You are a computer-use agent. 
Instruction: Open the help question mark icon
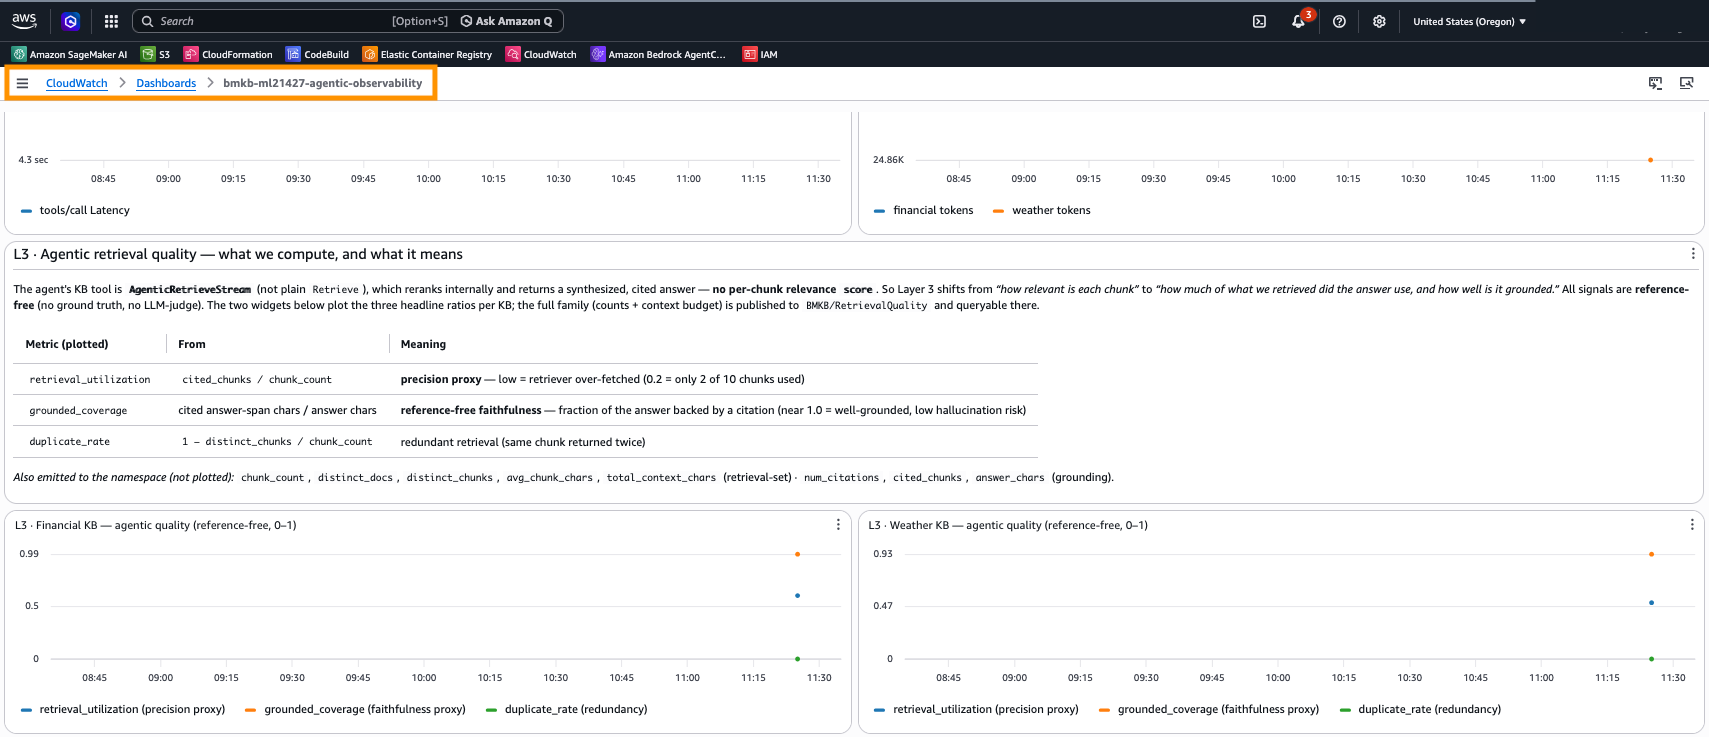tap(1339, 21)
